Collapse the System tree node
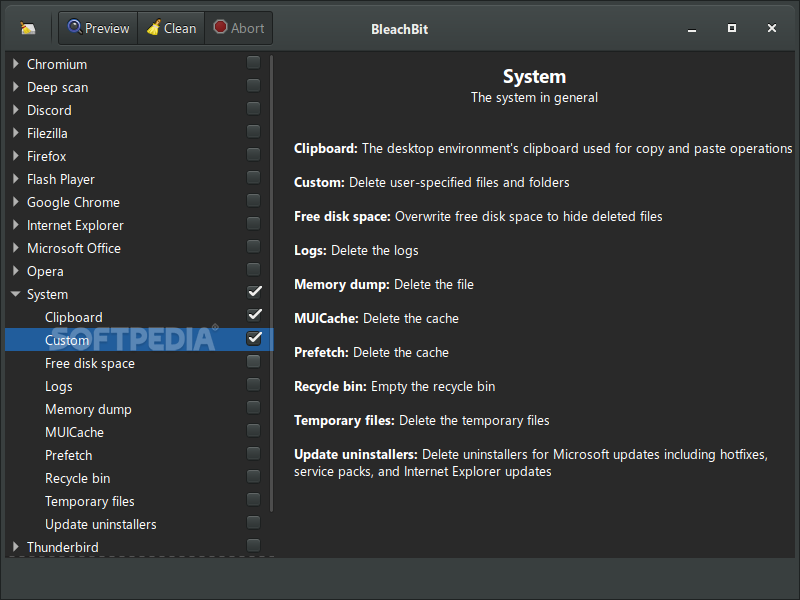The width and height of the screenshot is (800, 600). pos(15,294)
